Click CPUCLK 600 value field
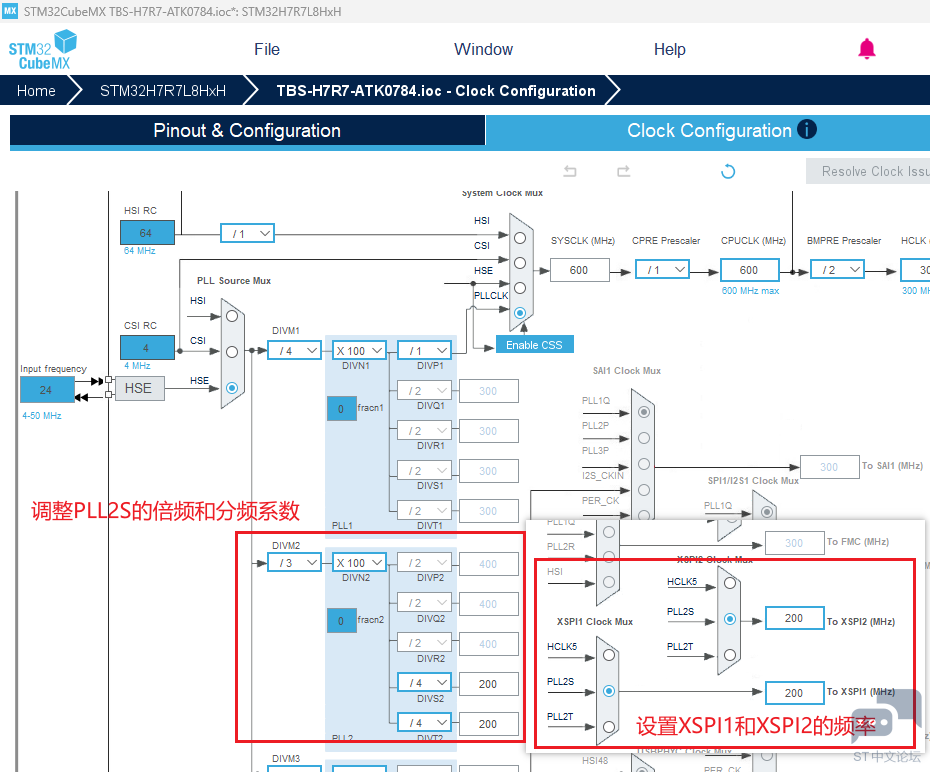 (x=750, y=270)
